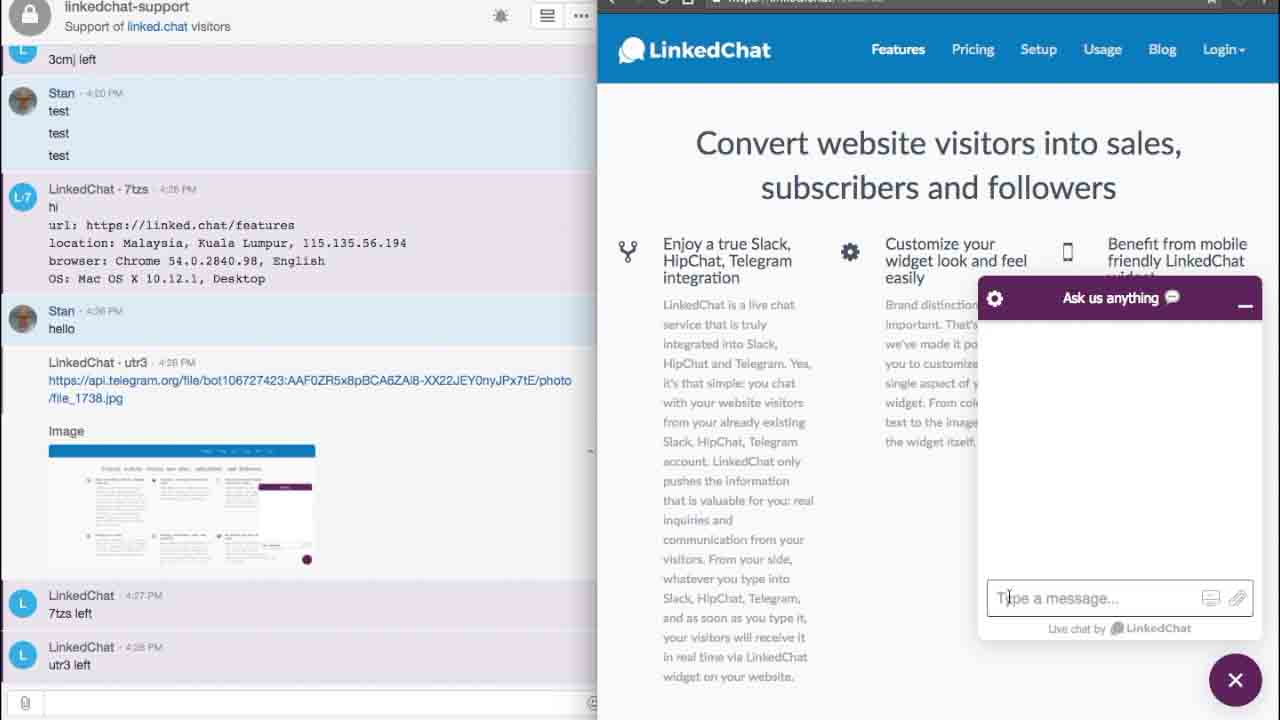Click the 'browser: Chrome 54.0.2840.98, English' line
This screenshot has height=720, width=1280.
(187, 261)
